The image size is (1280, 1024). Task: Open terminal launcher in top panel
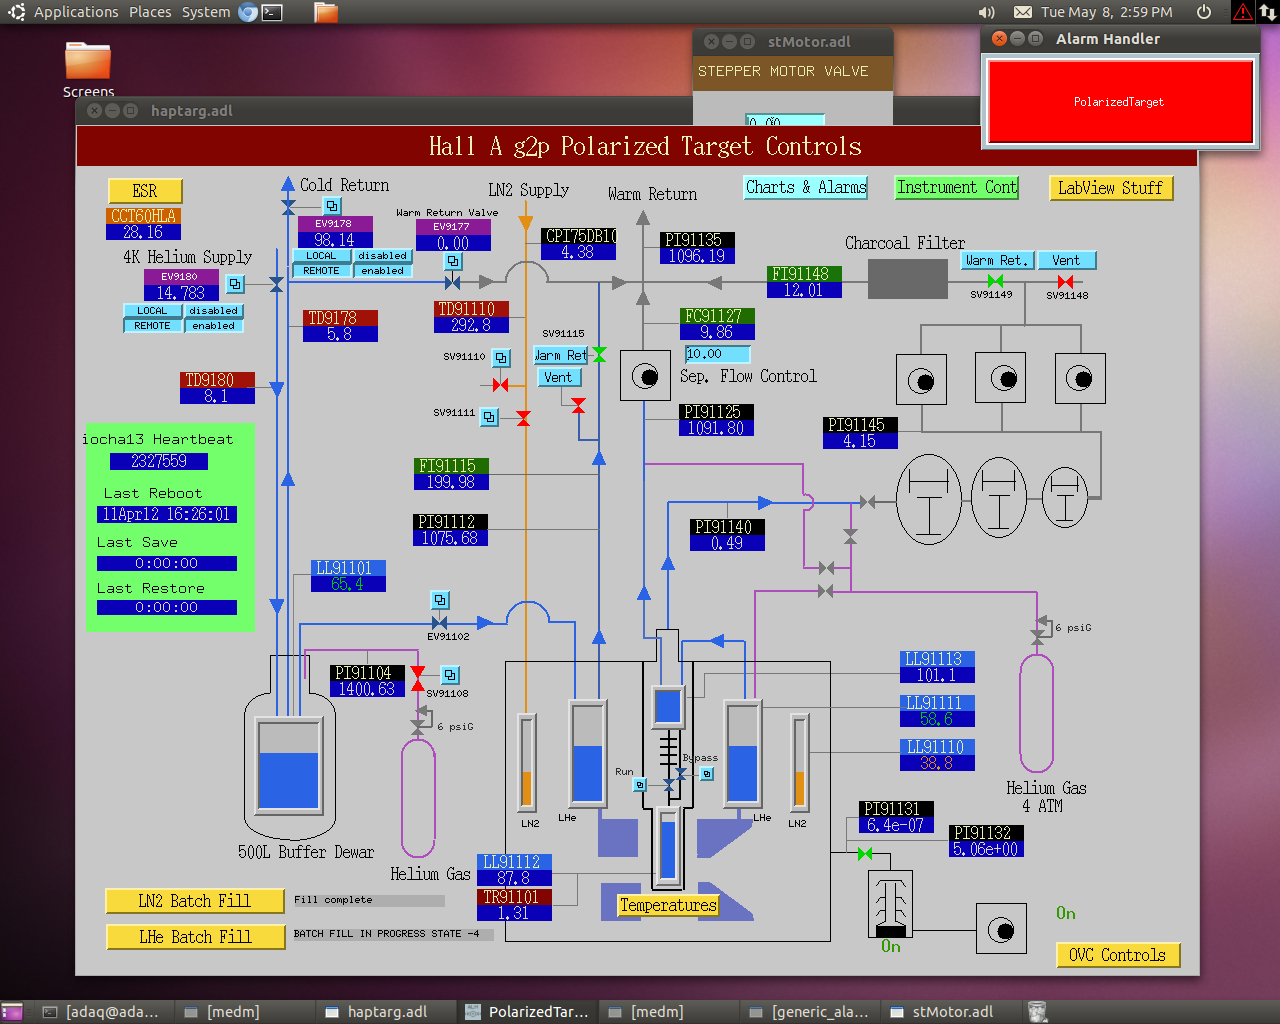click(272, 12)
